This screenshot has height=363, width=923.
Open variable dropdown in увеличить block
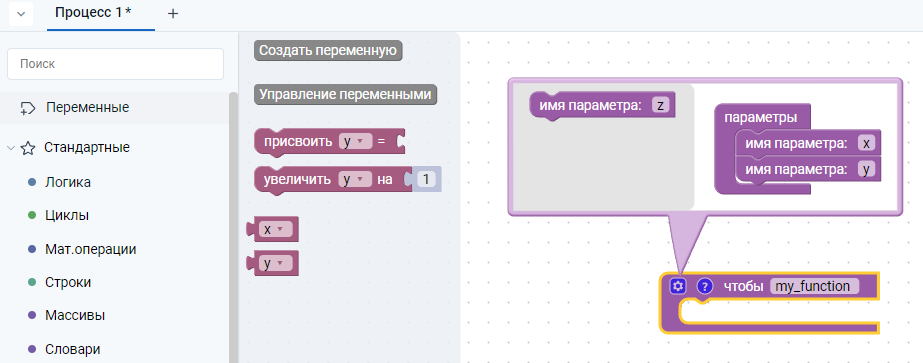[x=356, y=179]
